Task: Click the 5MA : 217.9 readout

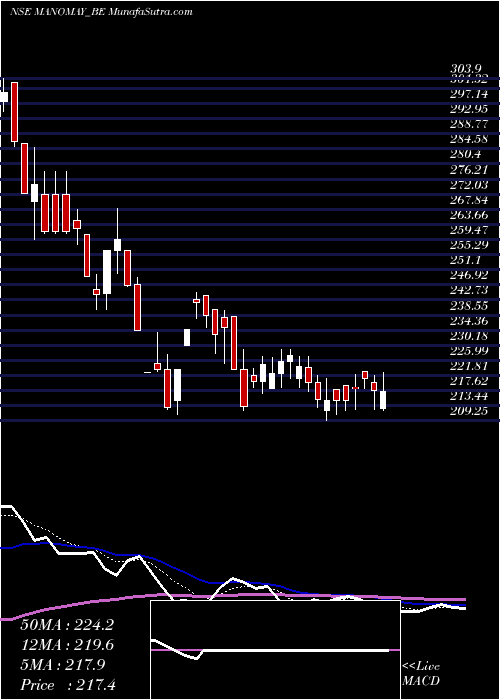Action: tap(62, 665)
